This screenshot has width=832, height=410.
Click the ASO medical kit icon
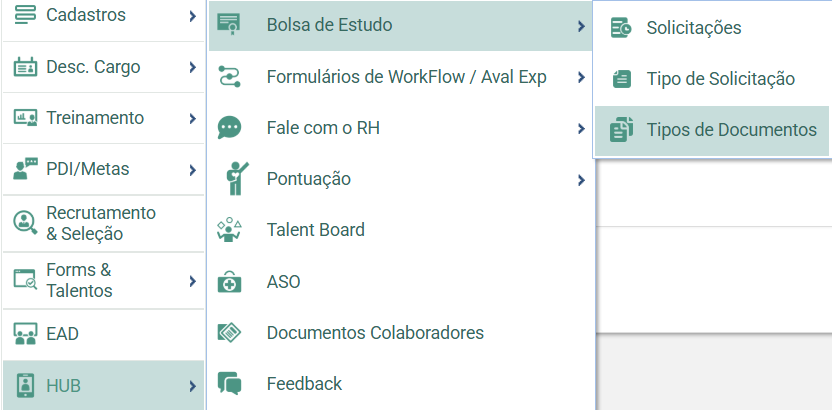click(x=229, y=282)
